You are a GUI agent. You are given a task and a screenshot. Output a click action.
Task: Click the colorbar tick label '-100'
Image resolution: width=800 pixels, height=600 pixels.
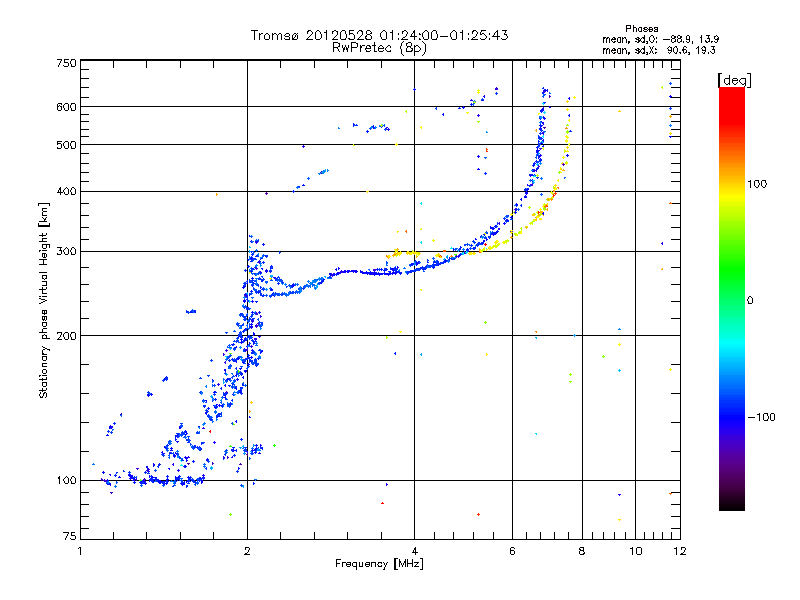pyautogui.click(x=761, y=417)
